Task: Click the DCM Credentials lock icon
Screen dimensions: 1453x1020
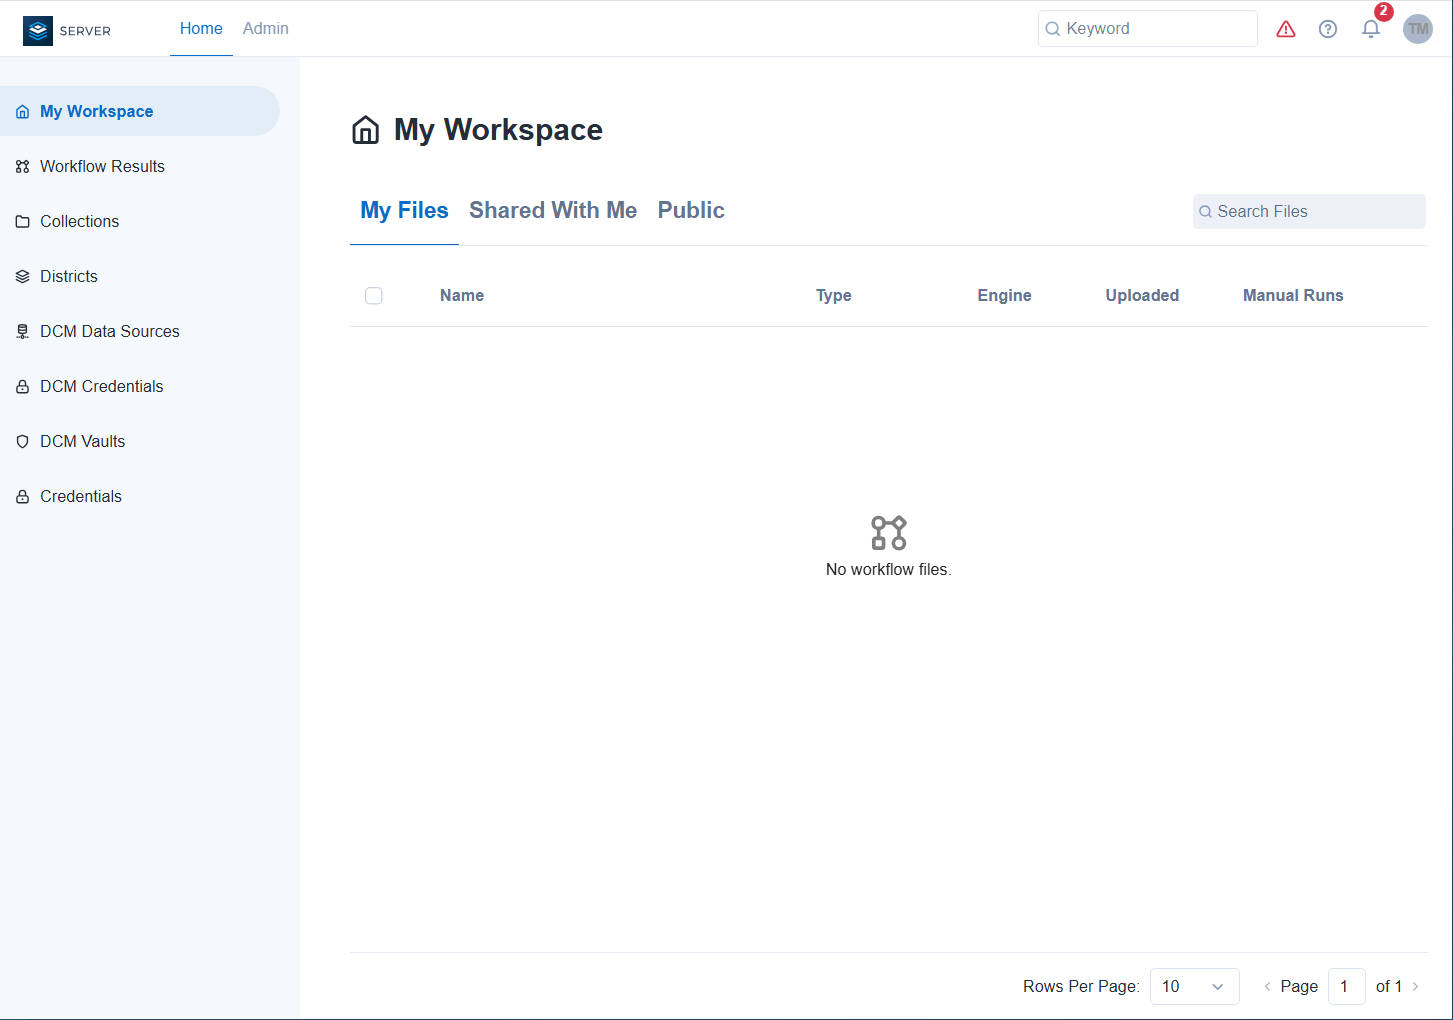Action: 22,387
